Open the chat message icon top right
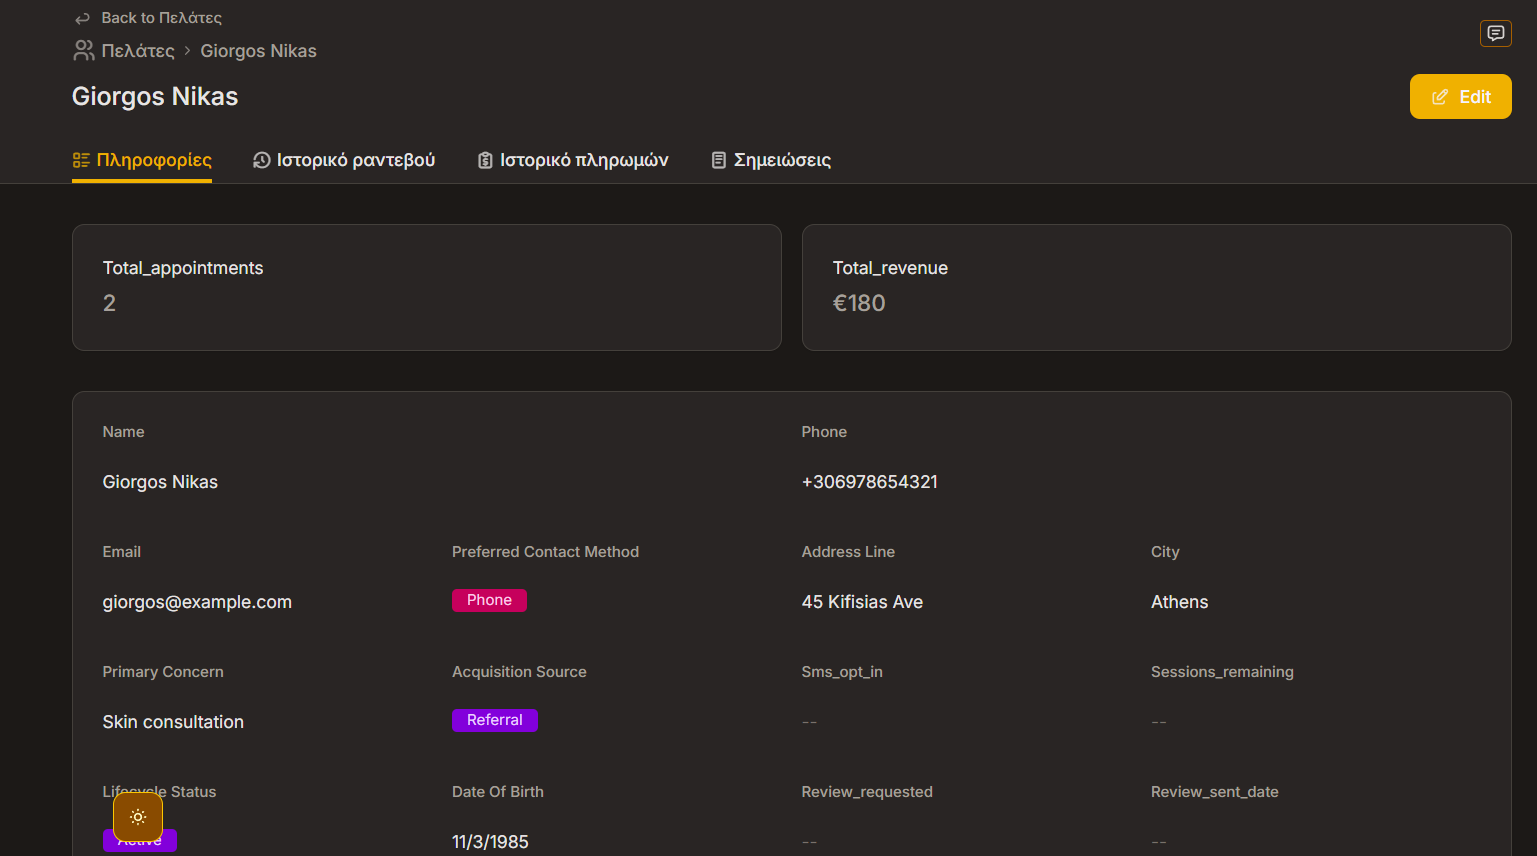Viewport: 1537px width, 856px height. coord(1495,33)
